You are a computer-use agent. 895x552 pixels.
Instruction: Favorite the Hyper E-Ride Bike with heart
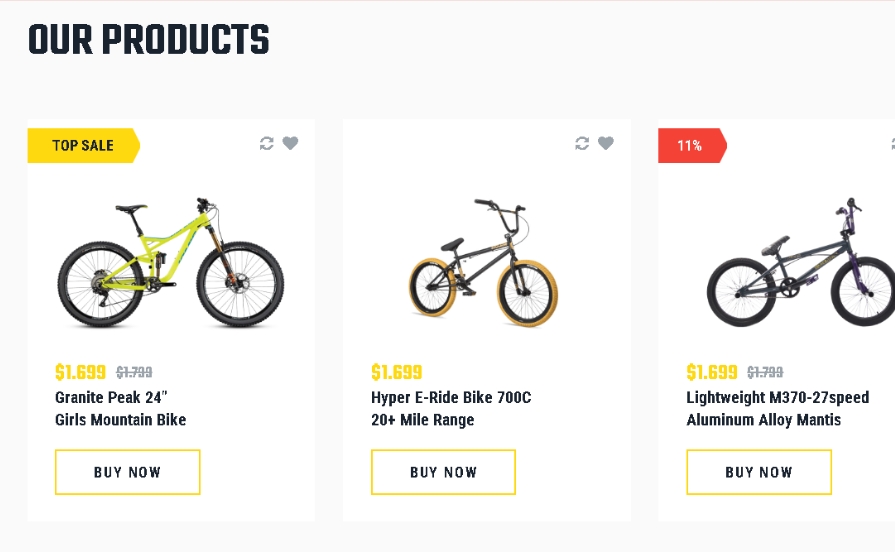tap(605, 144)
